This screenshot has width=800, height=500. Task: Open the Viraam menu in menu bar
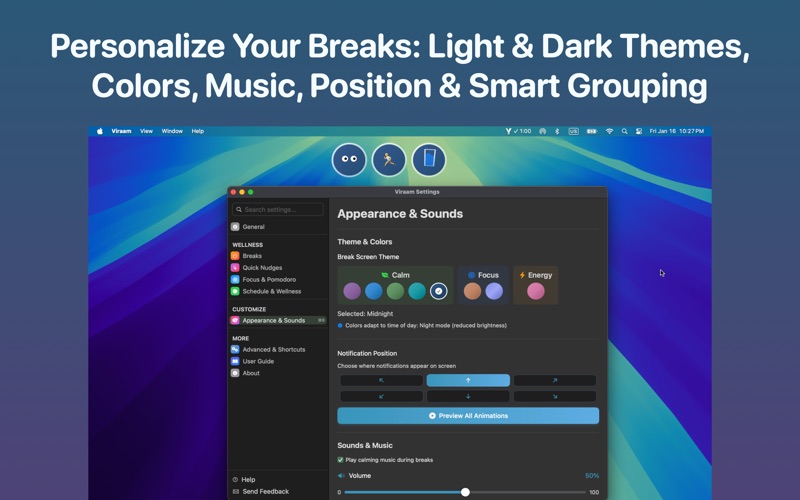tap(121, 131)
